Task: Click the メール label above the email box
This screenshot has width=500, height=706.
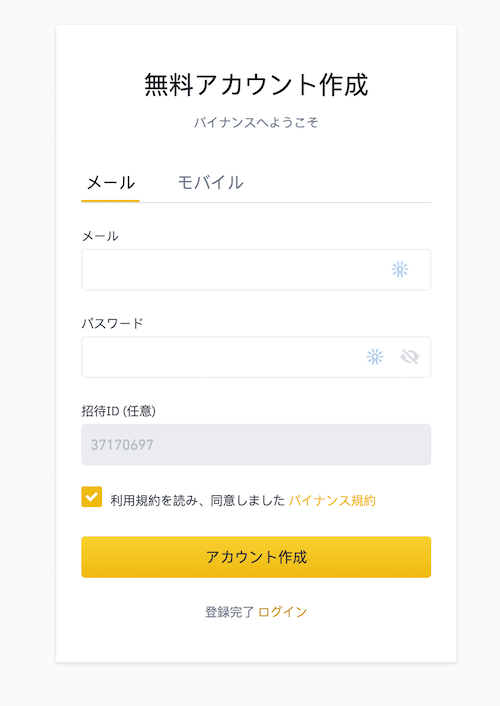Action: tap(100, 236)
